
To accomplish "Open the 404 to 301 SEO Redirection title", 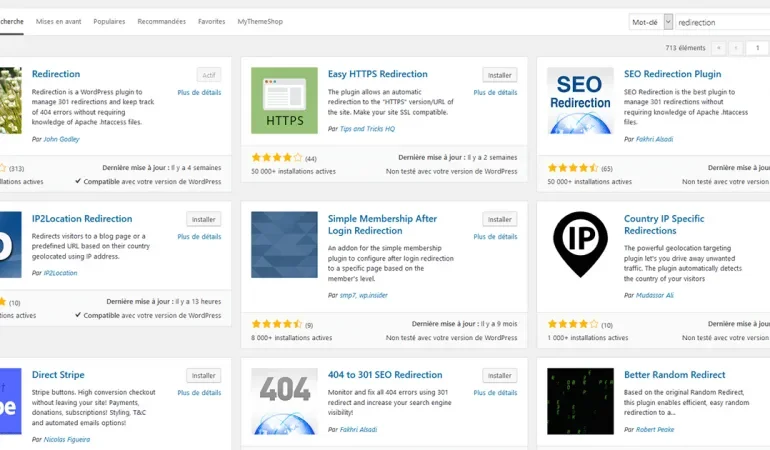I will pos(385,375).
